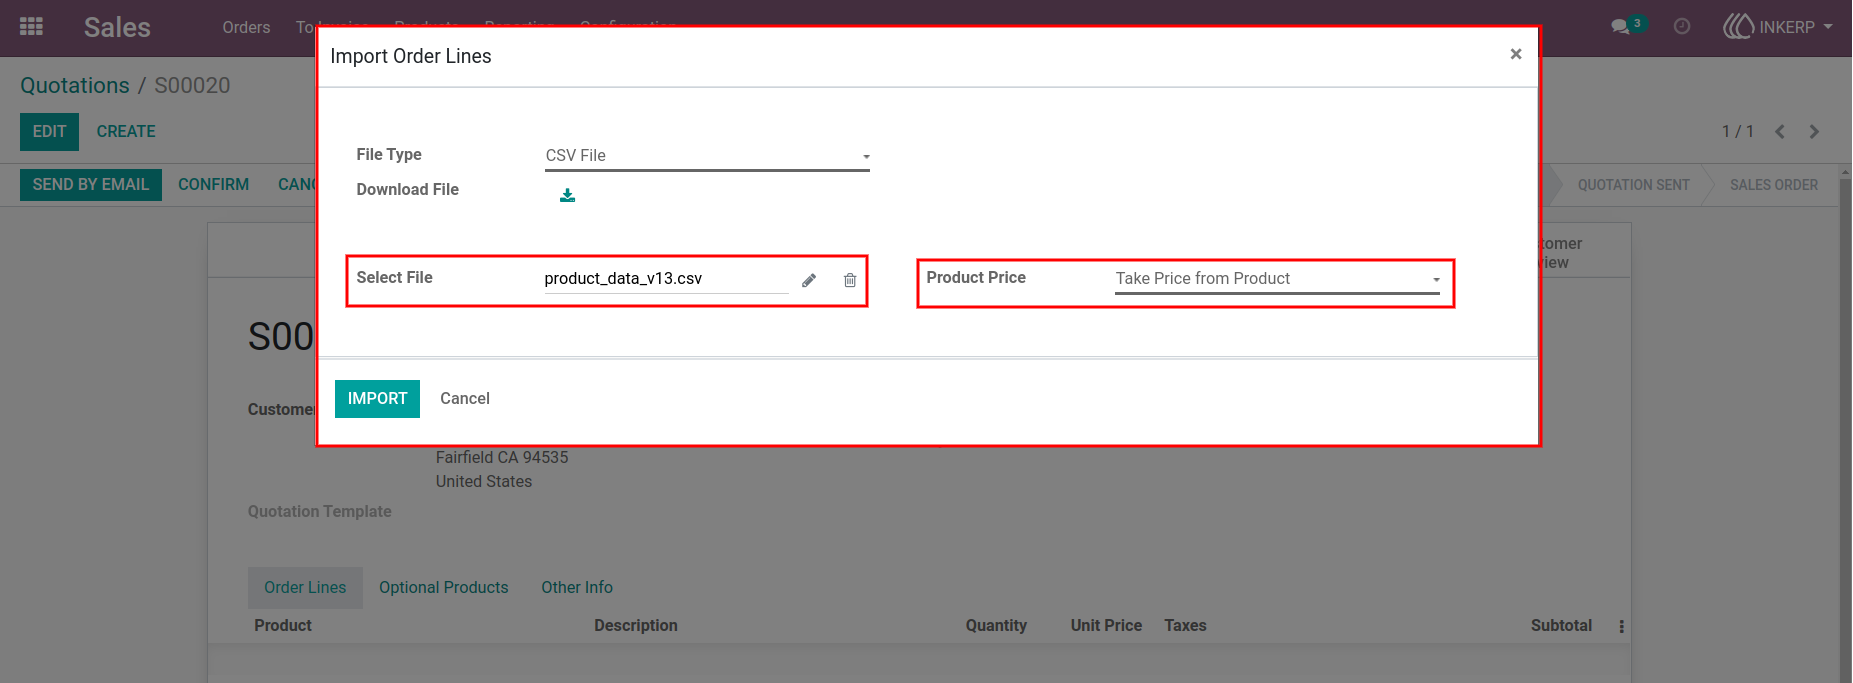Close the Import Order Lines dialog

coord(1516,54)
